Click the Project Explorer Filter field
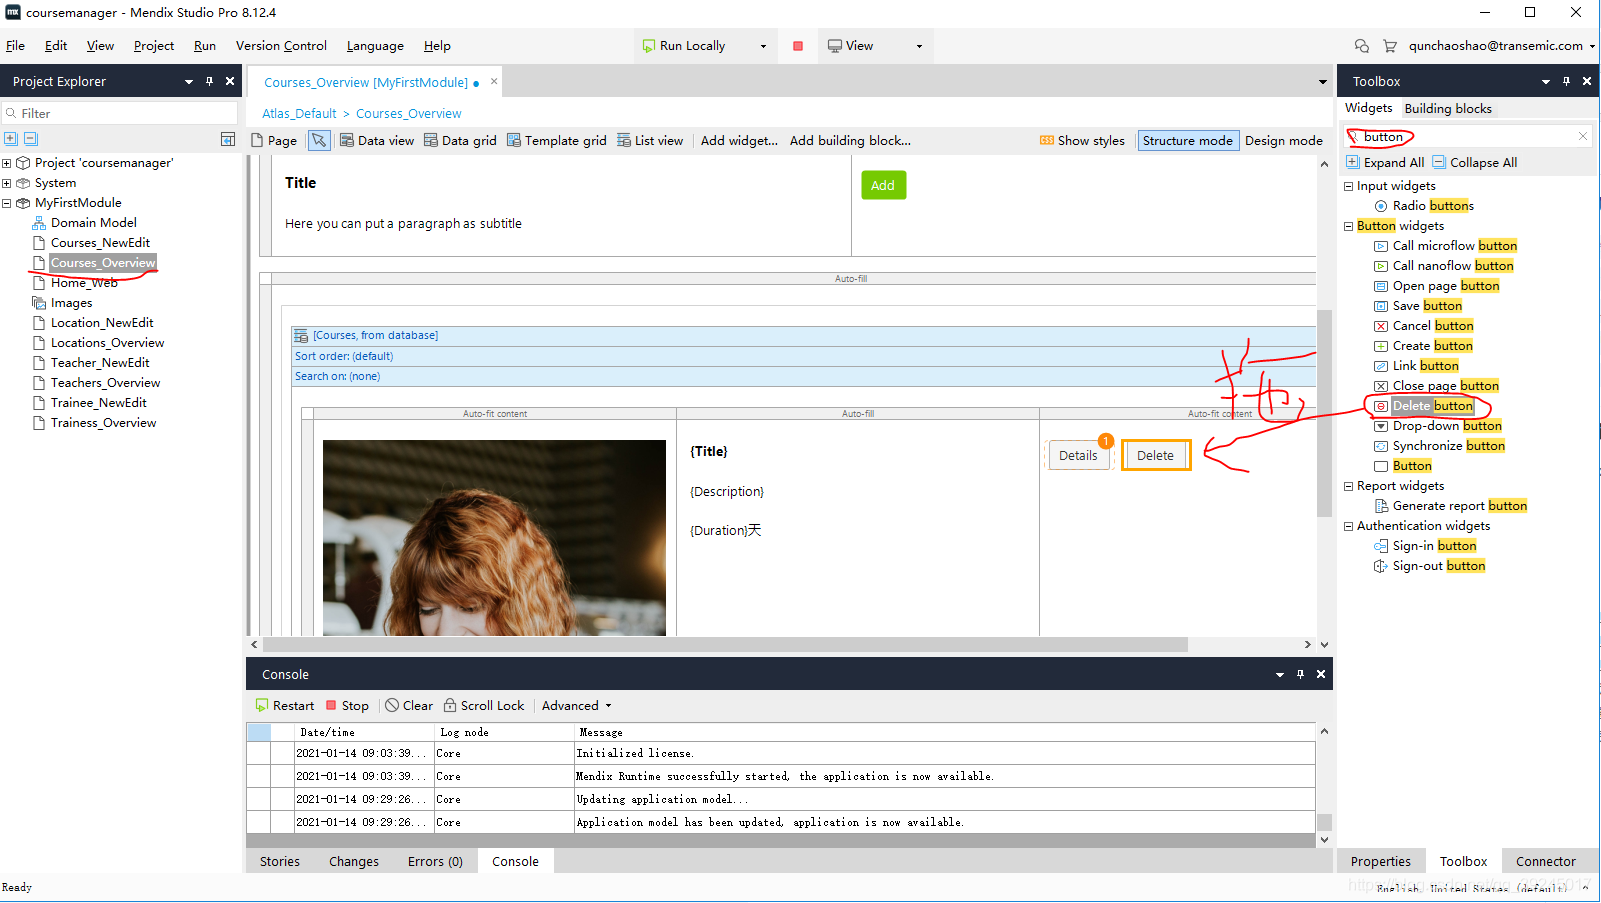This screenshot has width=1601, height=903. [x=120, y=113]
